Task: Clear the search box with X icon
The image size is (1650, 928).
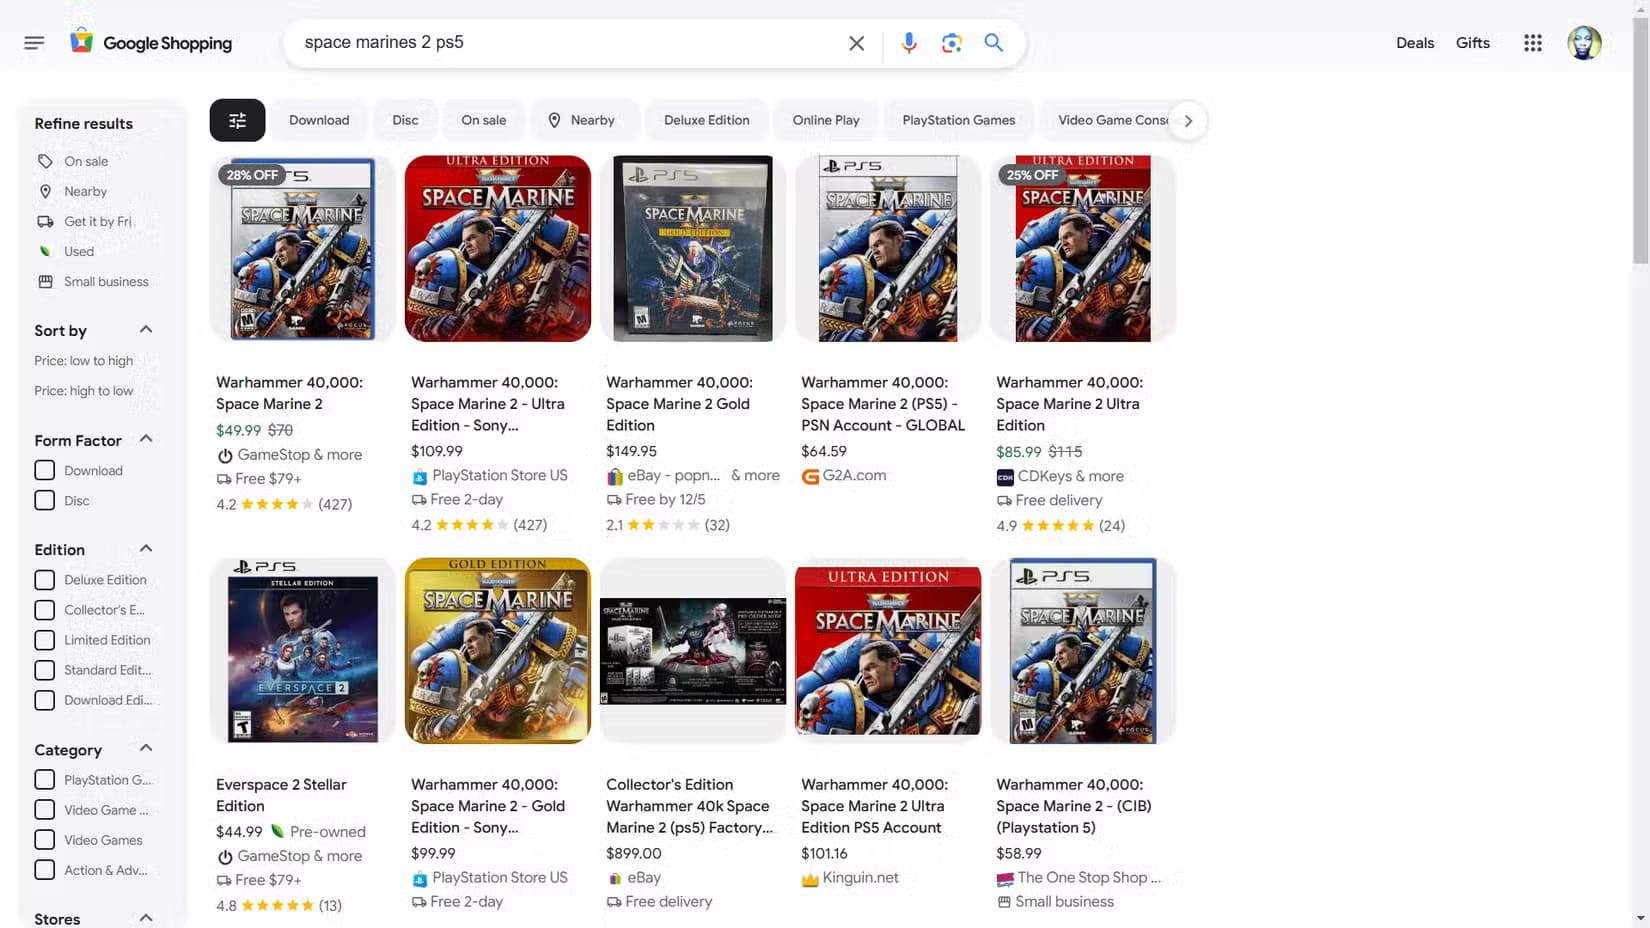Action: click(857, 43)
